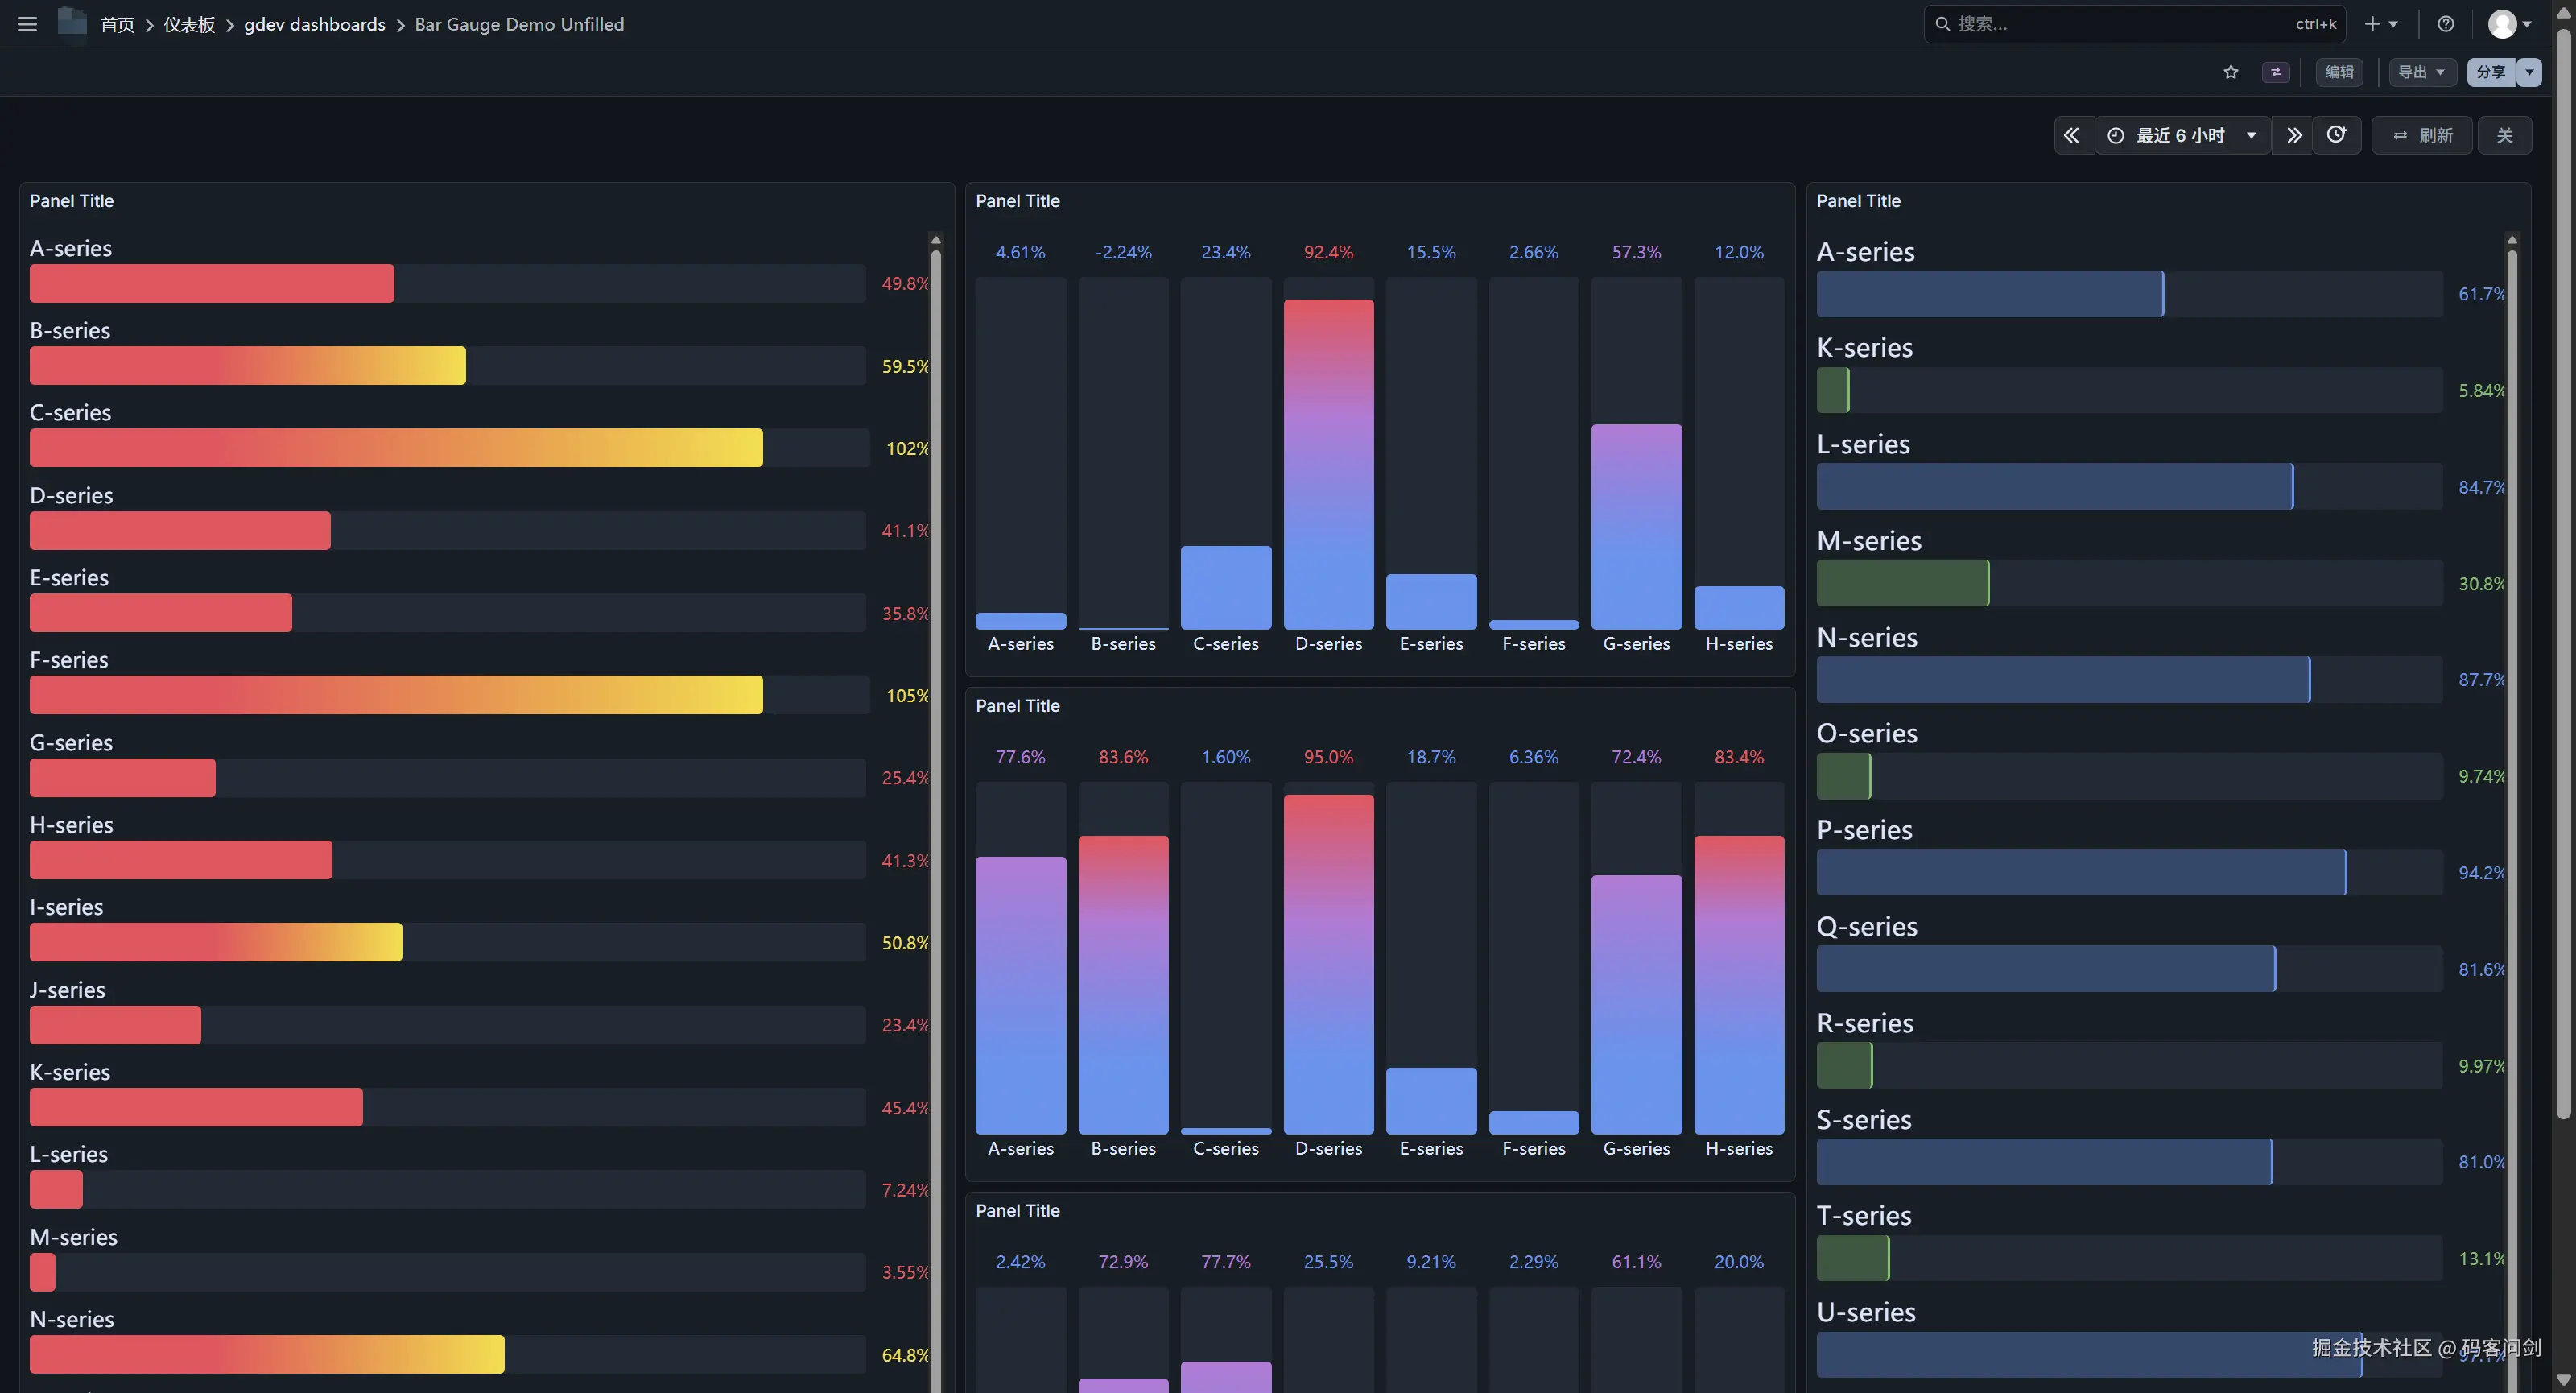This screenshot has width=2576, height=1393.
Task: Click the 92.4% D-series vertical bar
Action: coord(1329,464)
